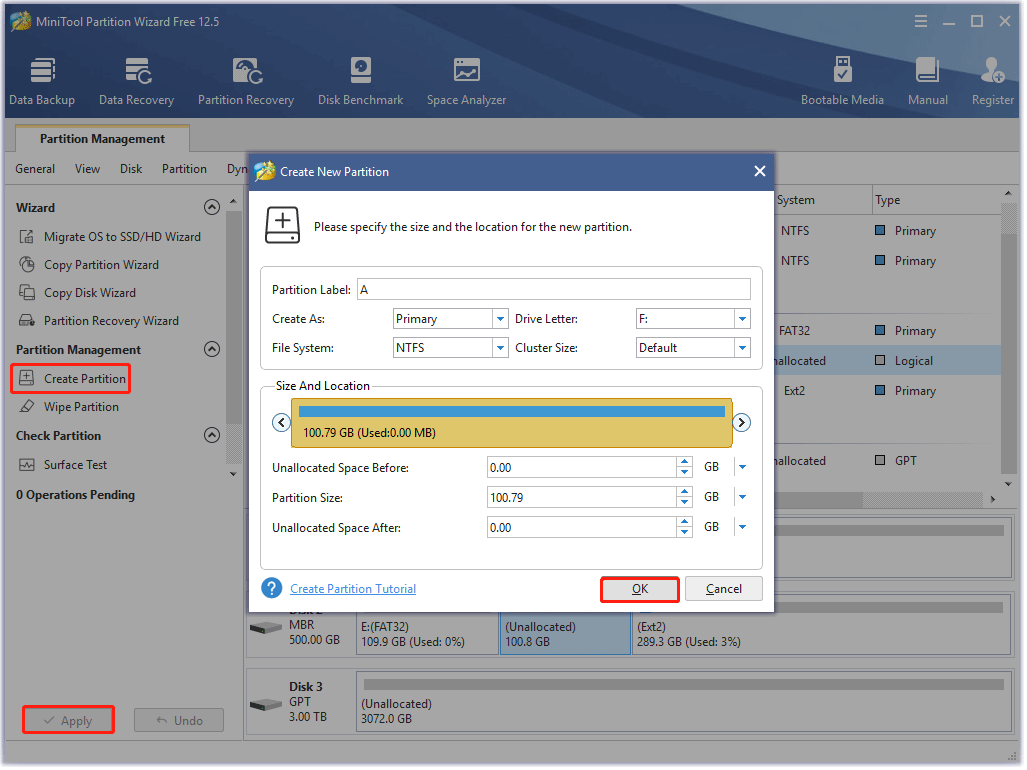Click Disk 3 drive icon

266,706
